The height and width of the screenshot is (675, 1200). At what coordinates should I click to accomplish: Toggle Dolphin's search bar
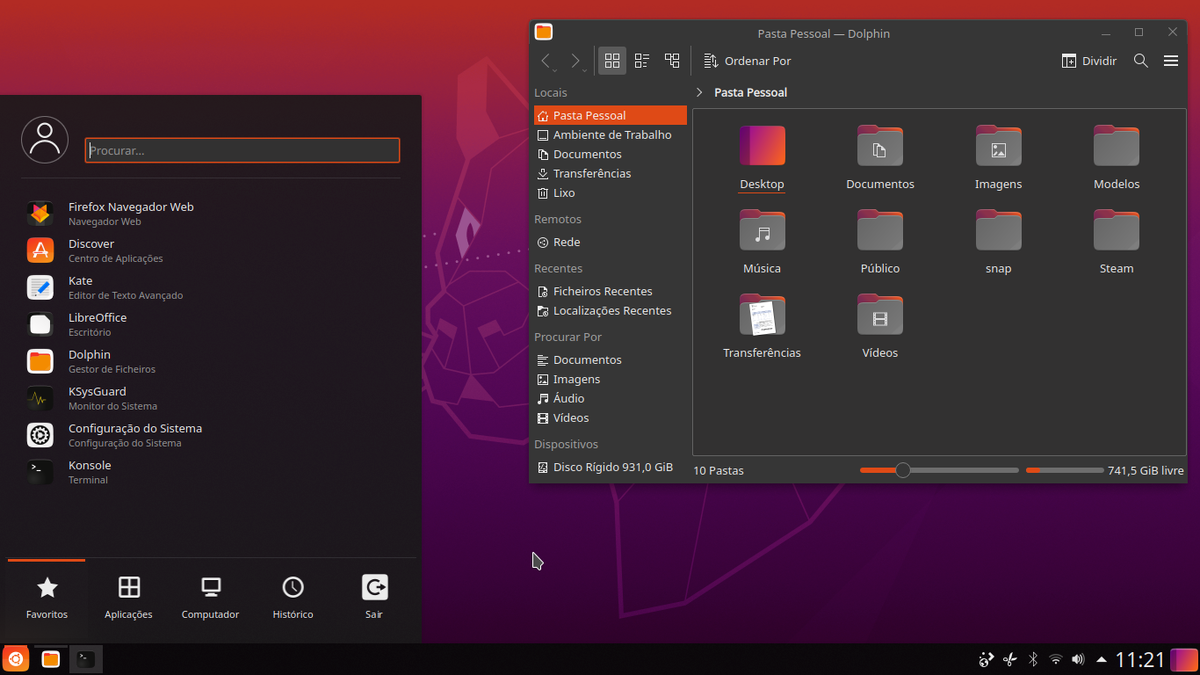pyautogui.click(x=1140, y=60)
